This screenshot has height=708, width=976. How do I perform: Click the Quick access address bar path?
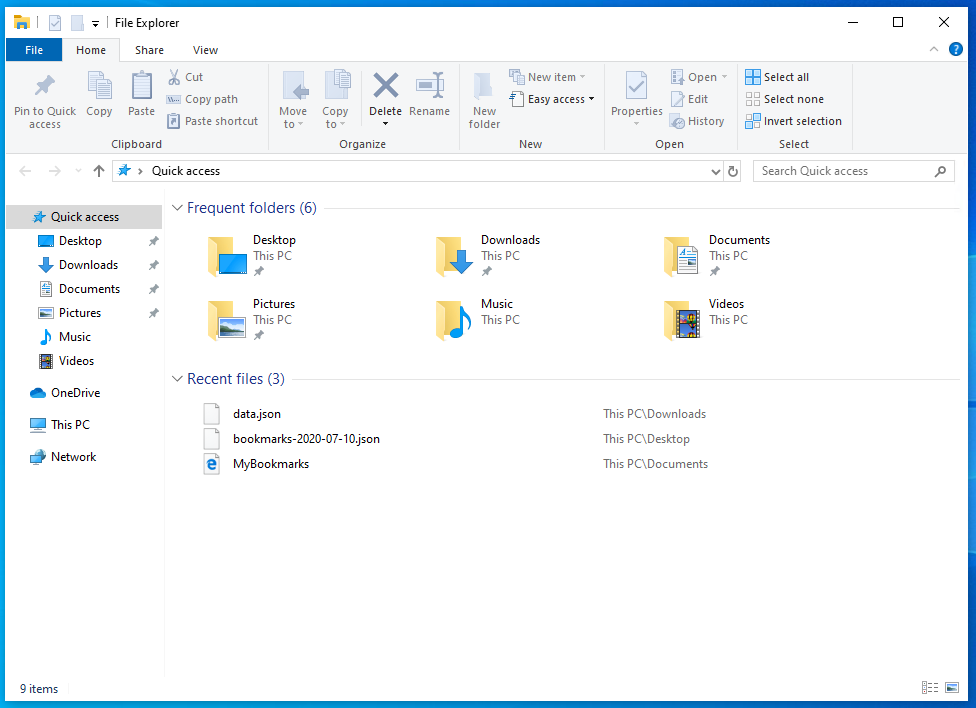185,171
